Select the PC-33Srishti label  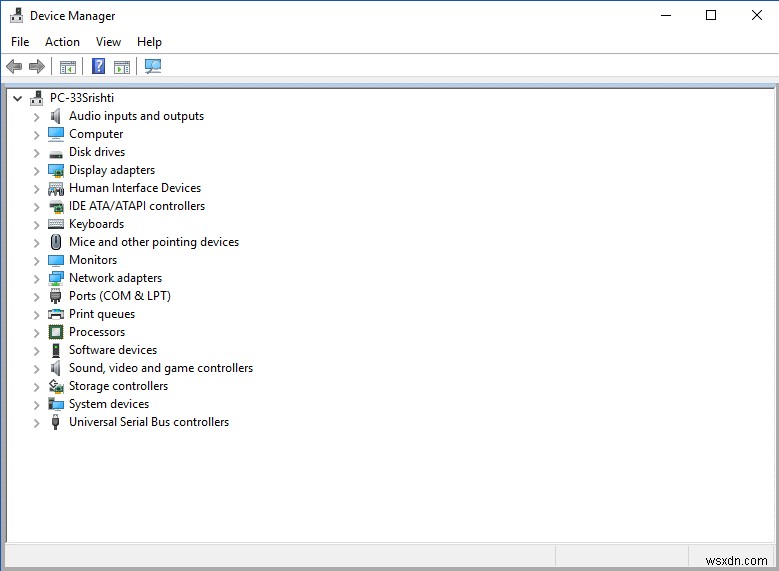pos(82,98)
